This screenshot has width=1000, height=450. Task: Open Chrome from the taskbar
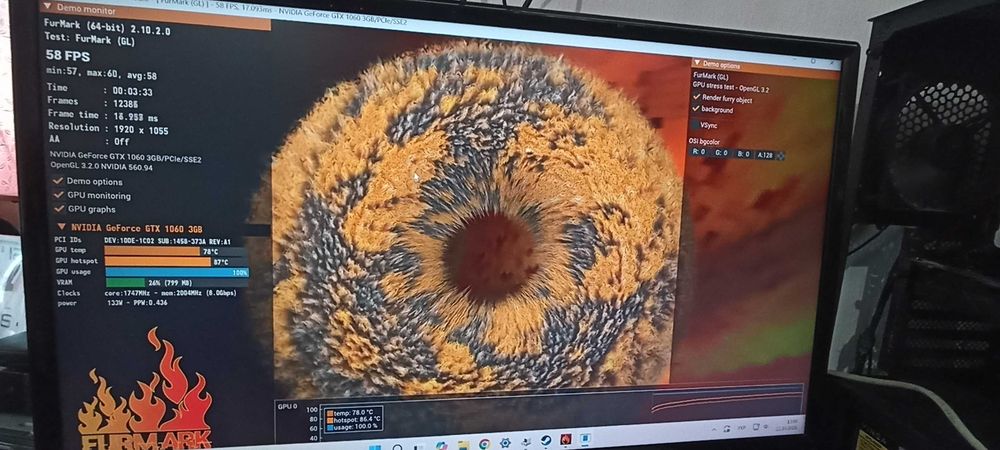(484, 444)
